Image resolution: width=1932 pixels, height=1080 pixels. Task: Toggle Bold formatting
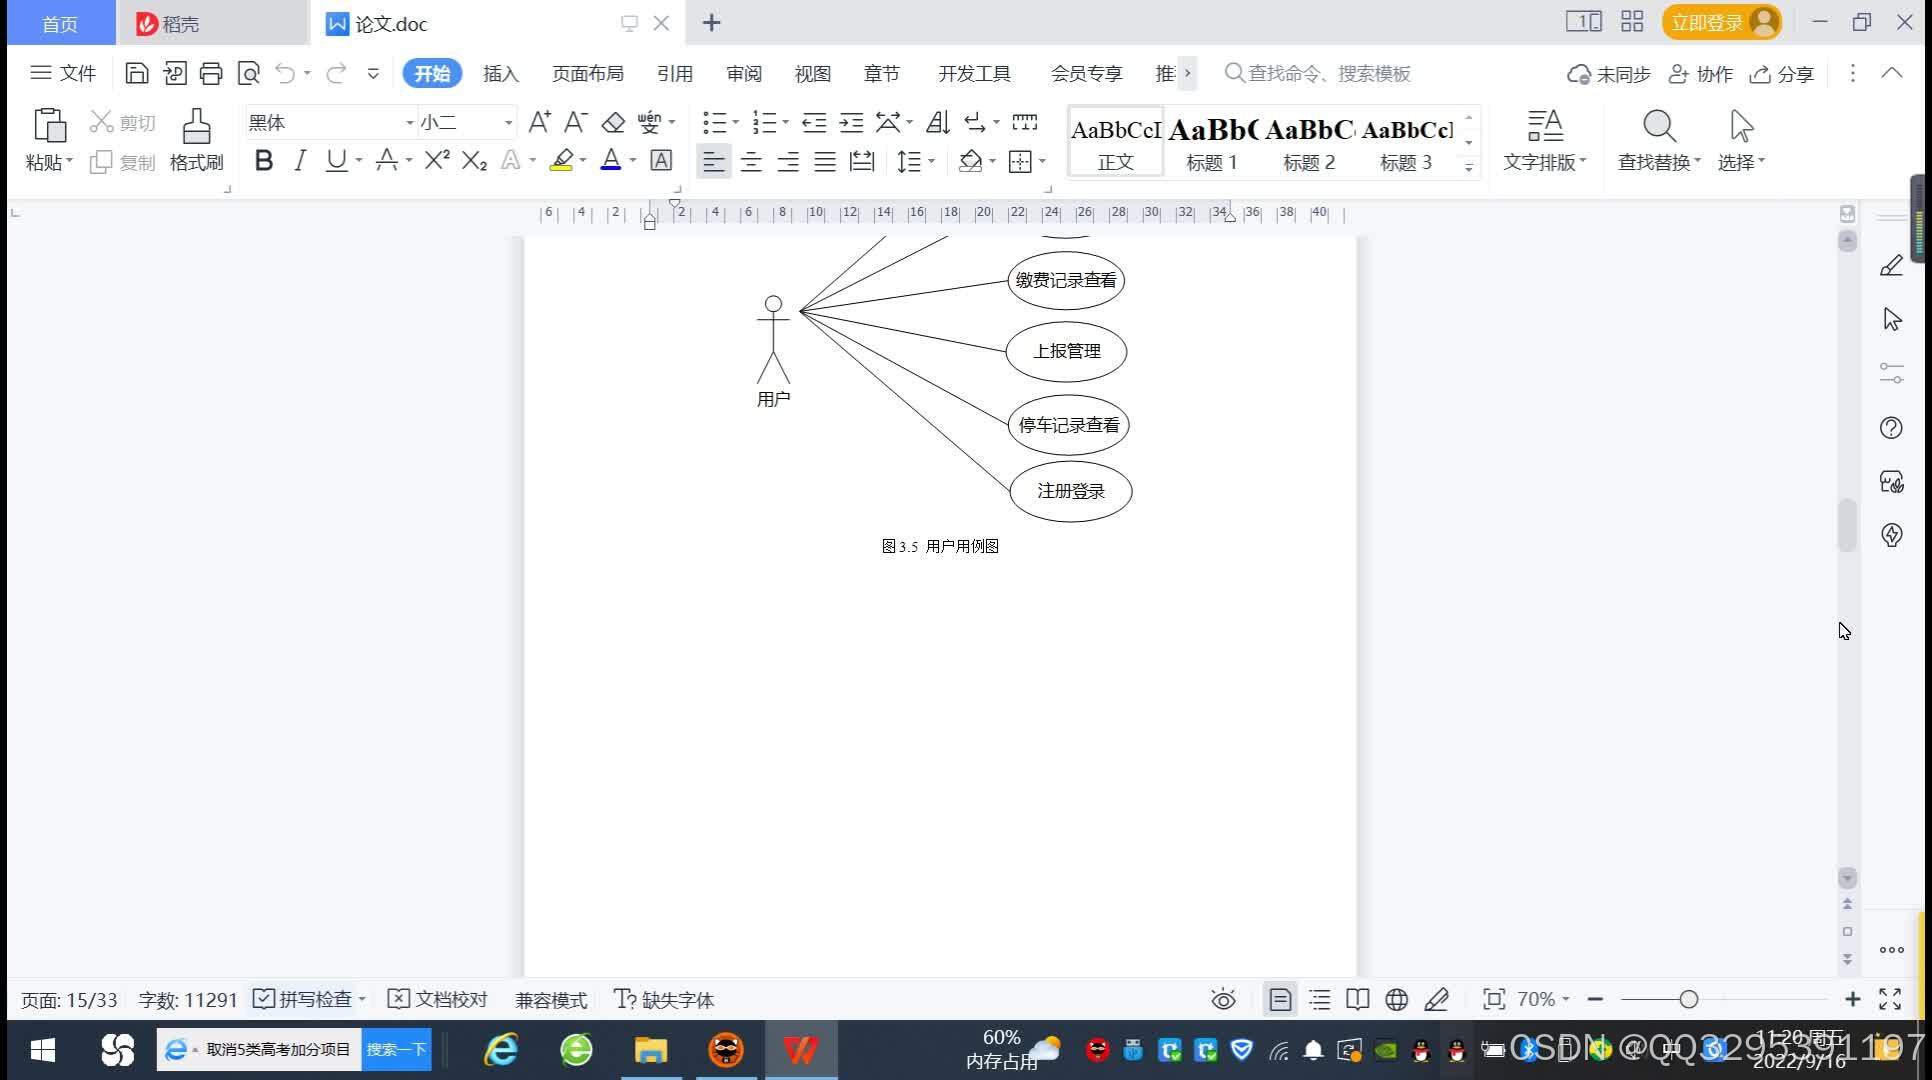coord(264,160)
